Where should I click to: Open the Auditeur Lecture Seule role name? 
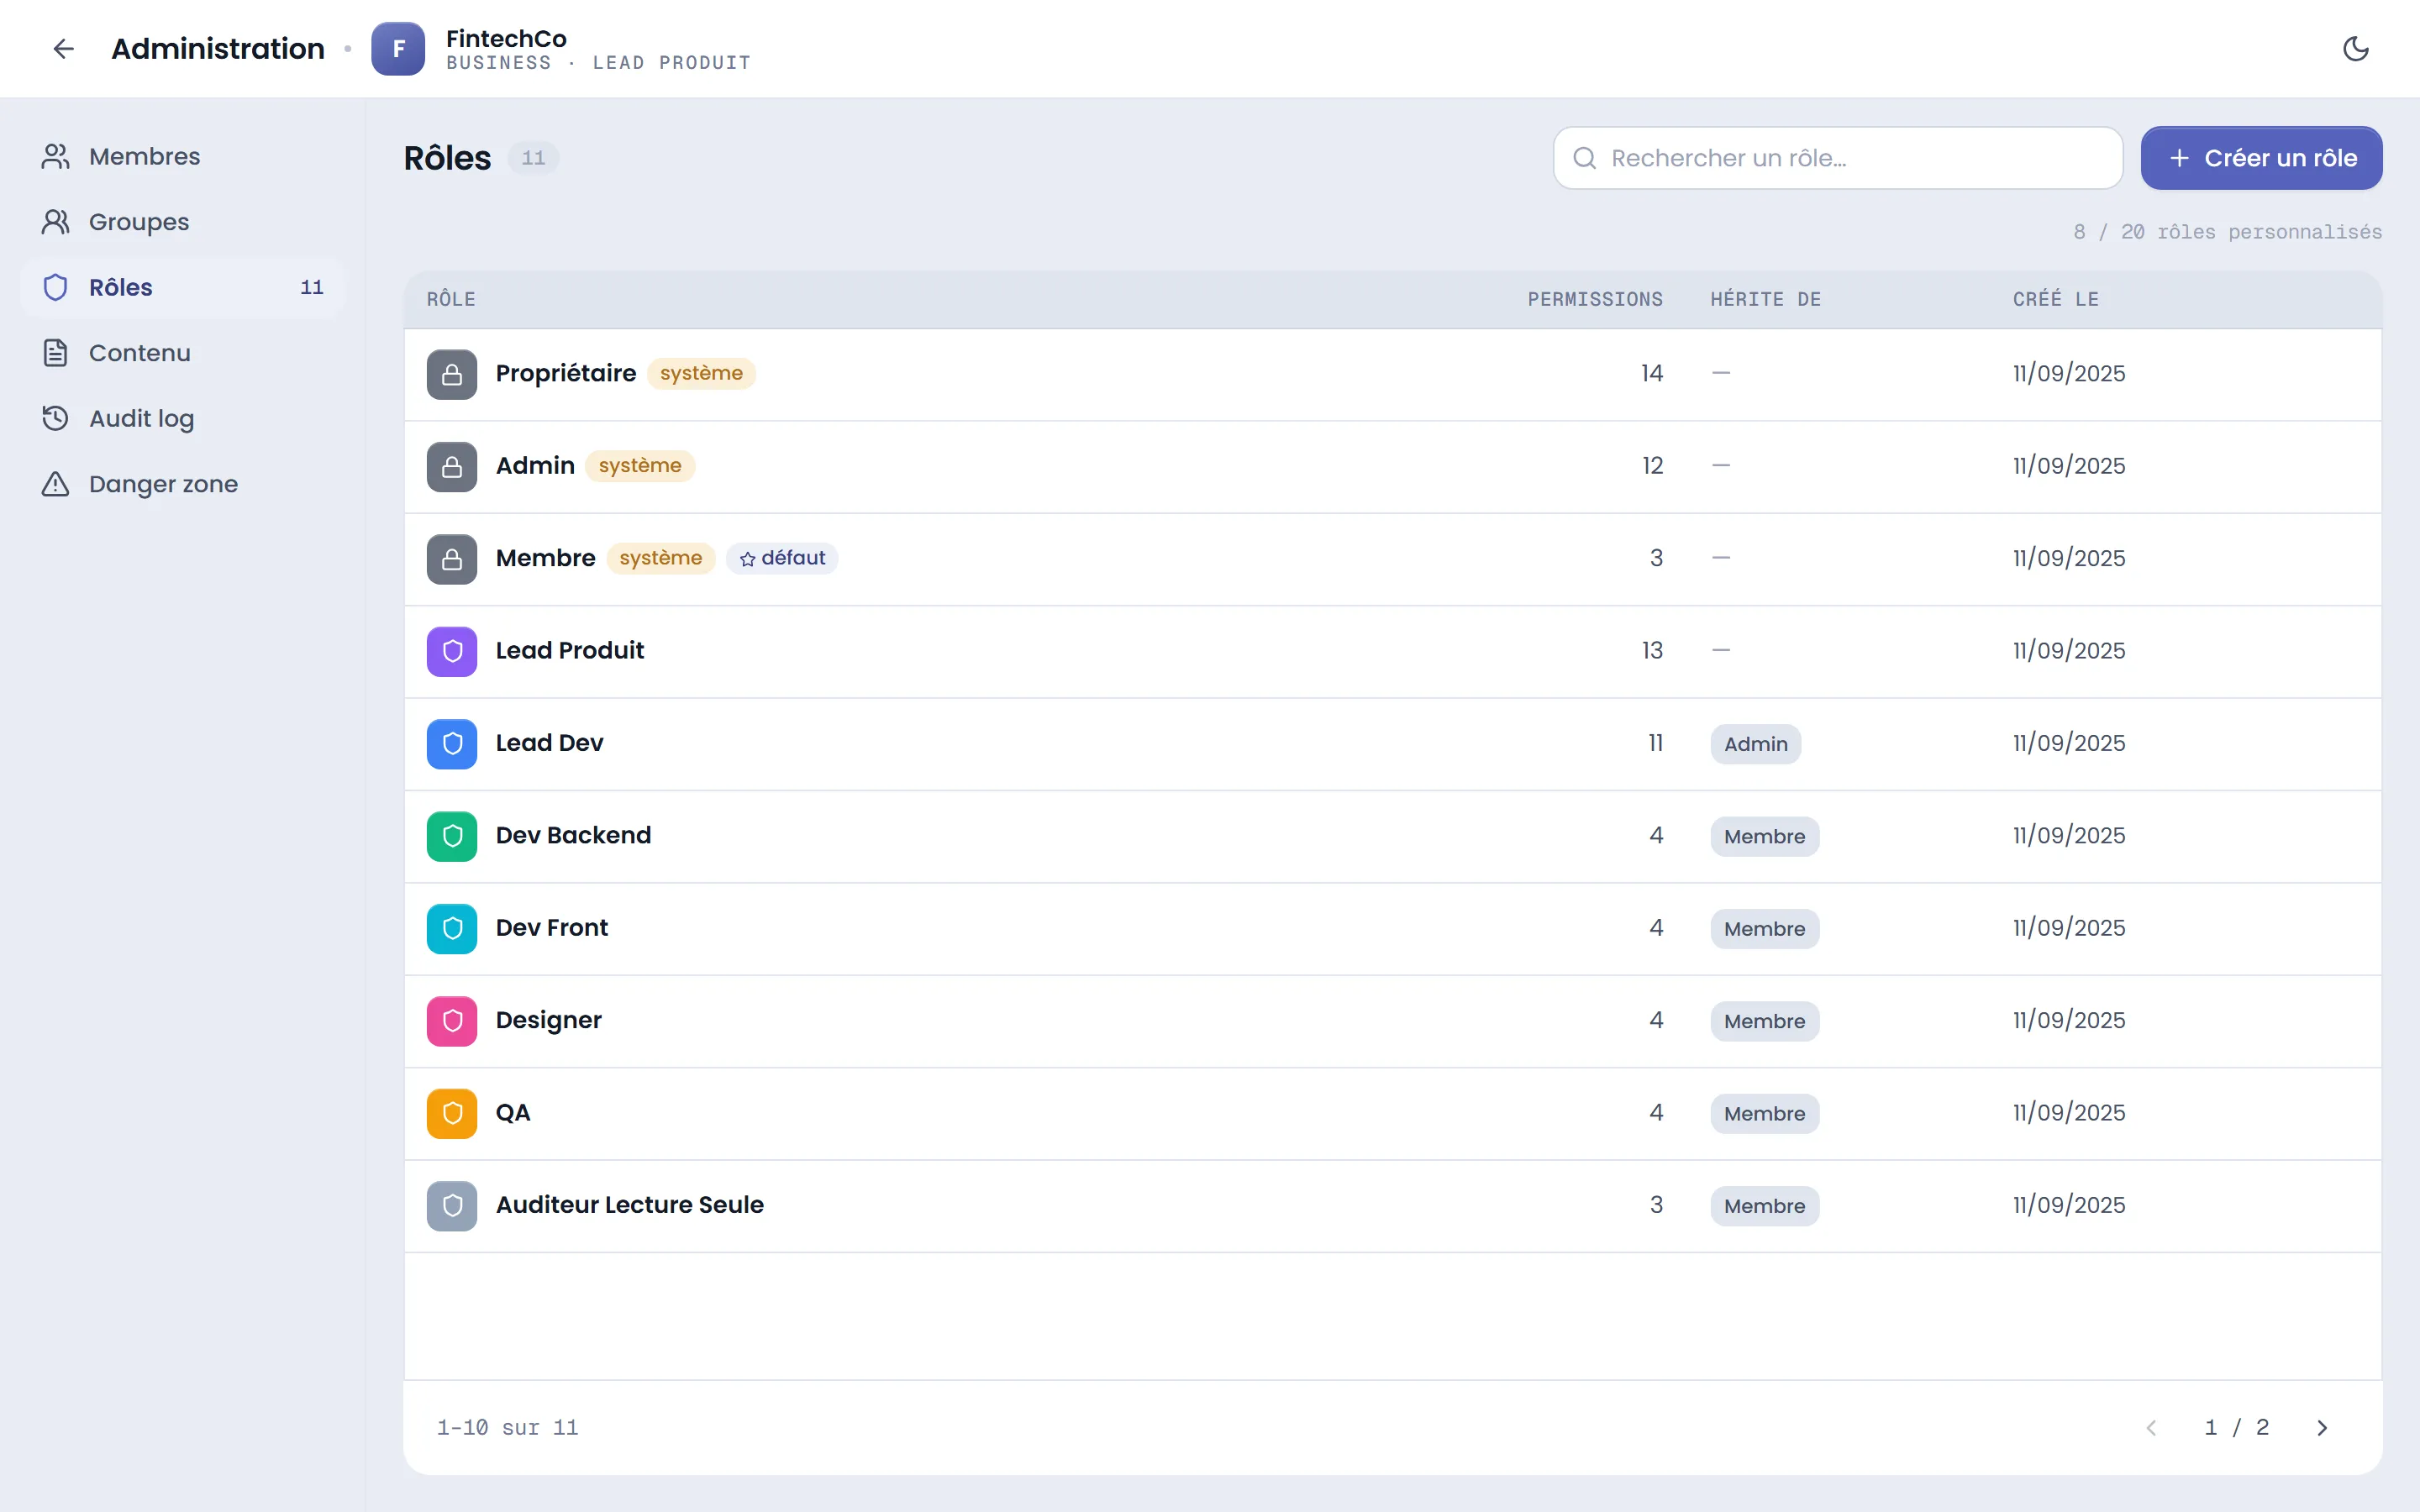click(x=629, y=1205)
